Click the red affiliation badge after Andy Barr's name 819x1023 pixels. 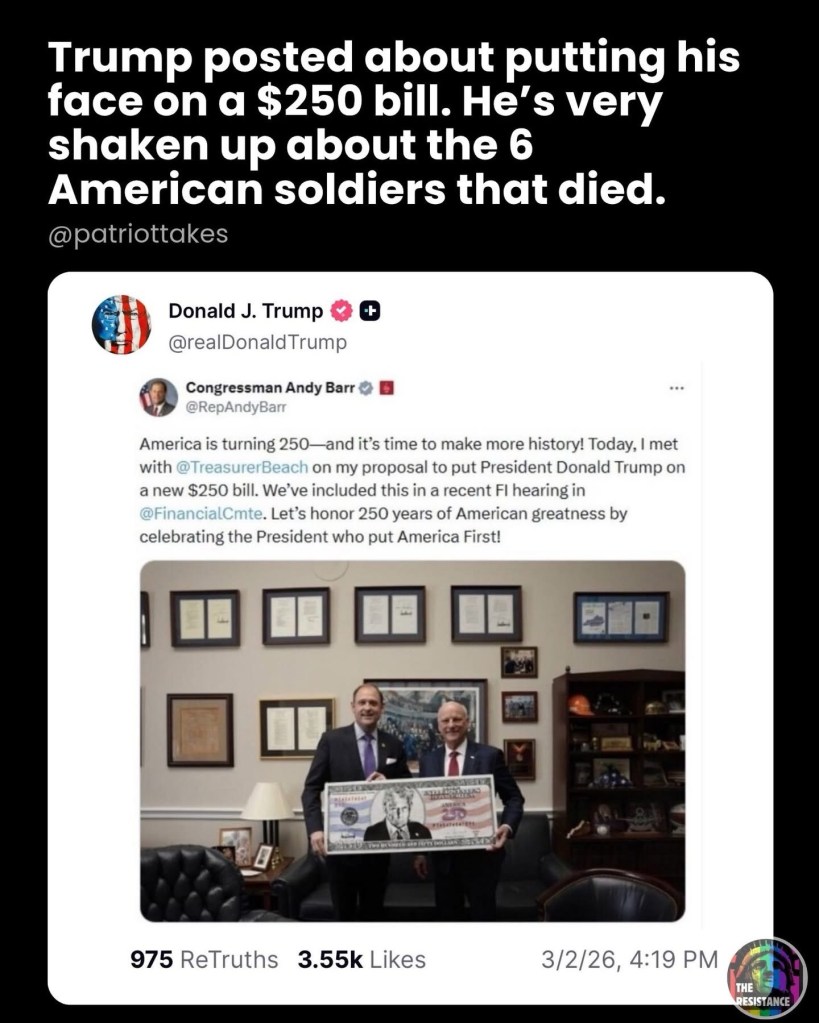(386, 388)
